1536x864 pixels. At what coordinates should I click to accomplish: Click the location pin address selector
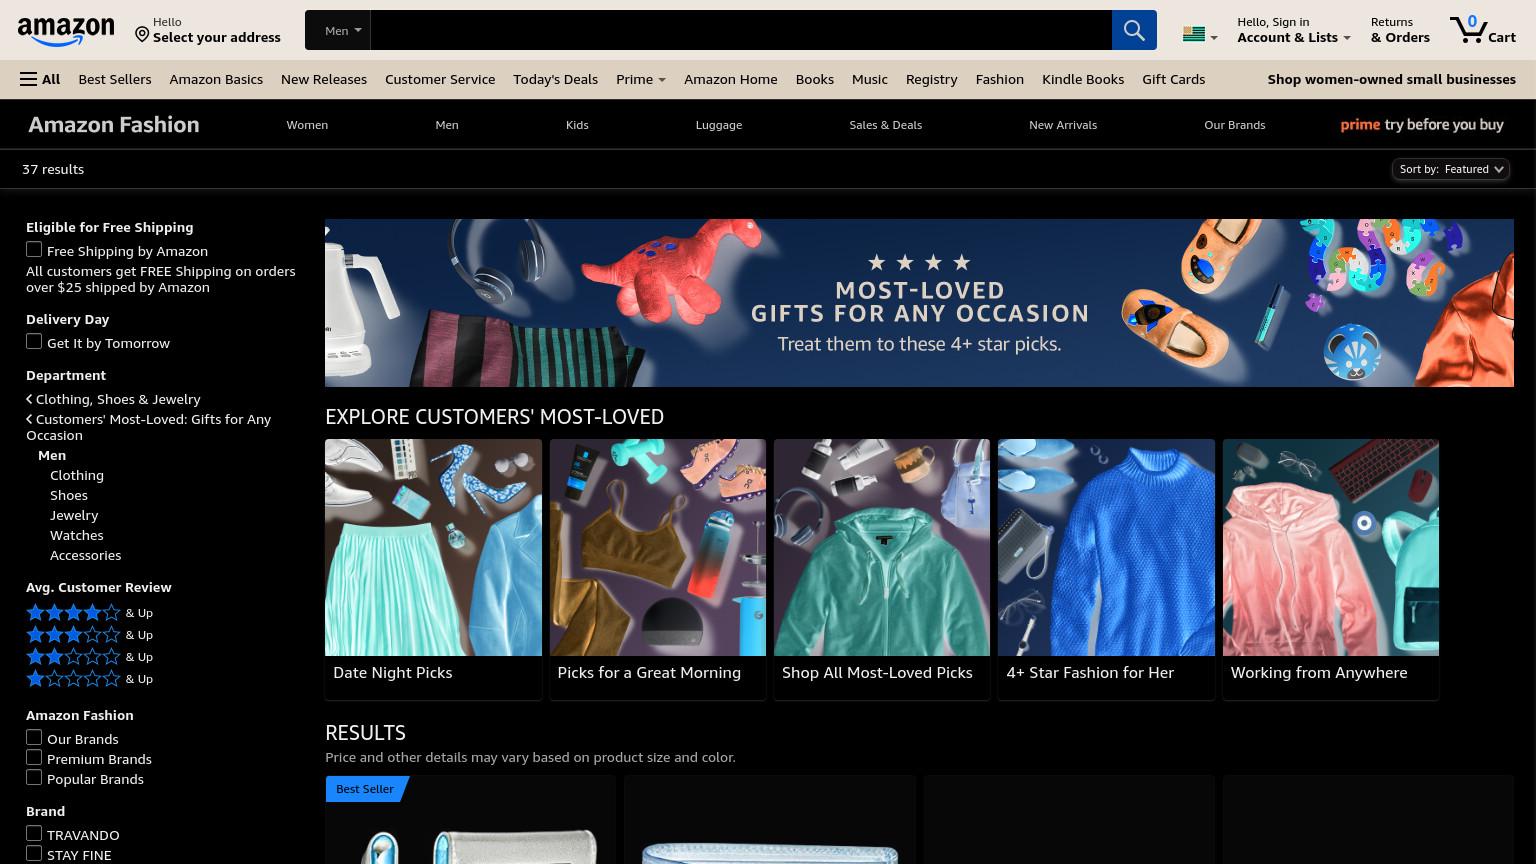(x=208, y=30)
